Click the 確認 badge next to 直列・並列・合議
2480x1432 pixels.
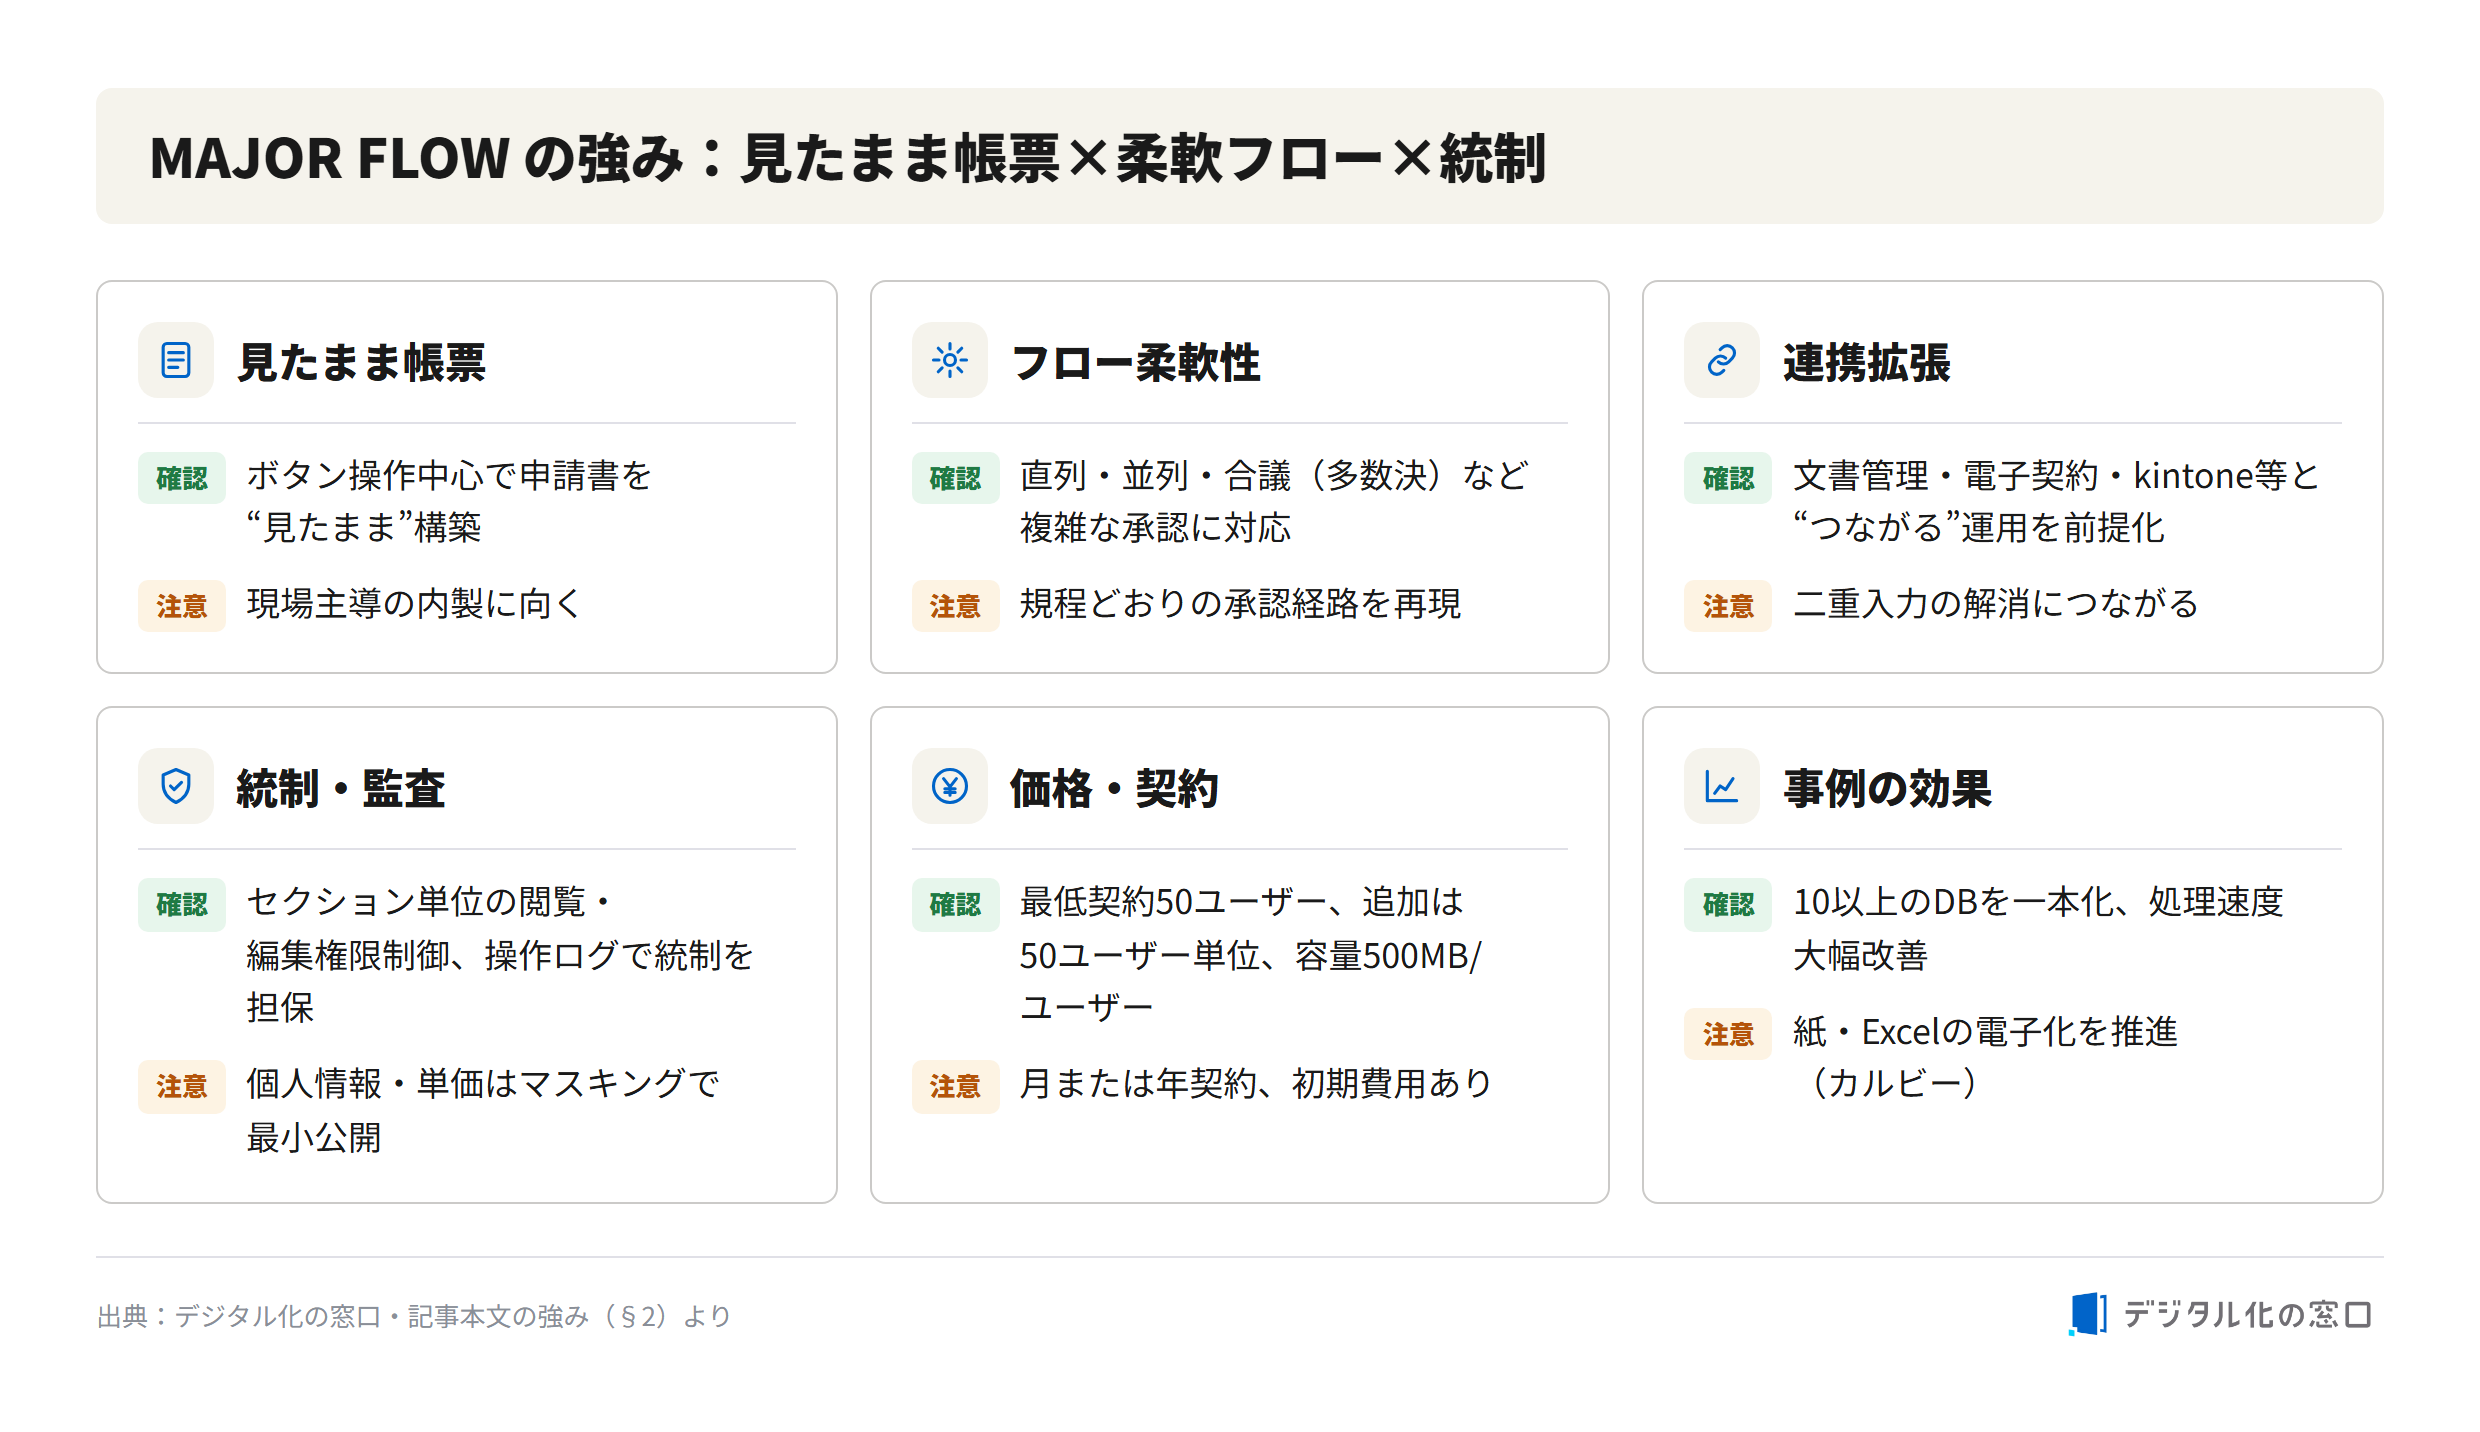pos(955,478)
